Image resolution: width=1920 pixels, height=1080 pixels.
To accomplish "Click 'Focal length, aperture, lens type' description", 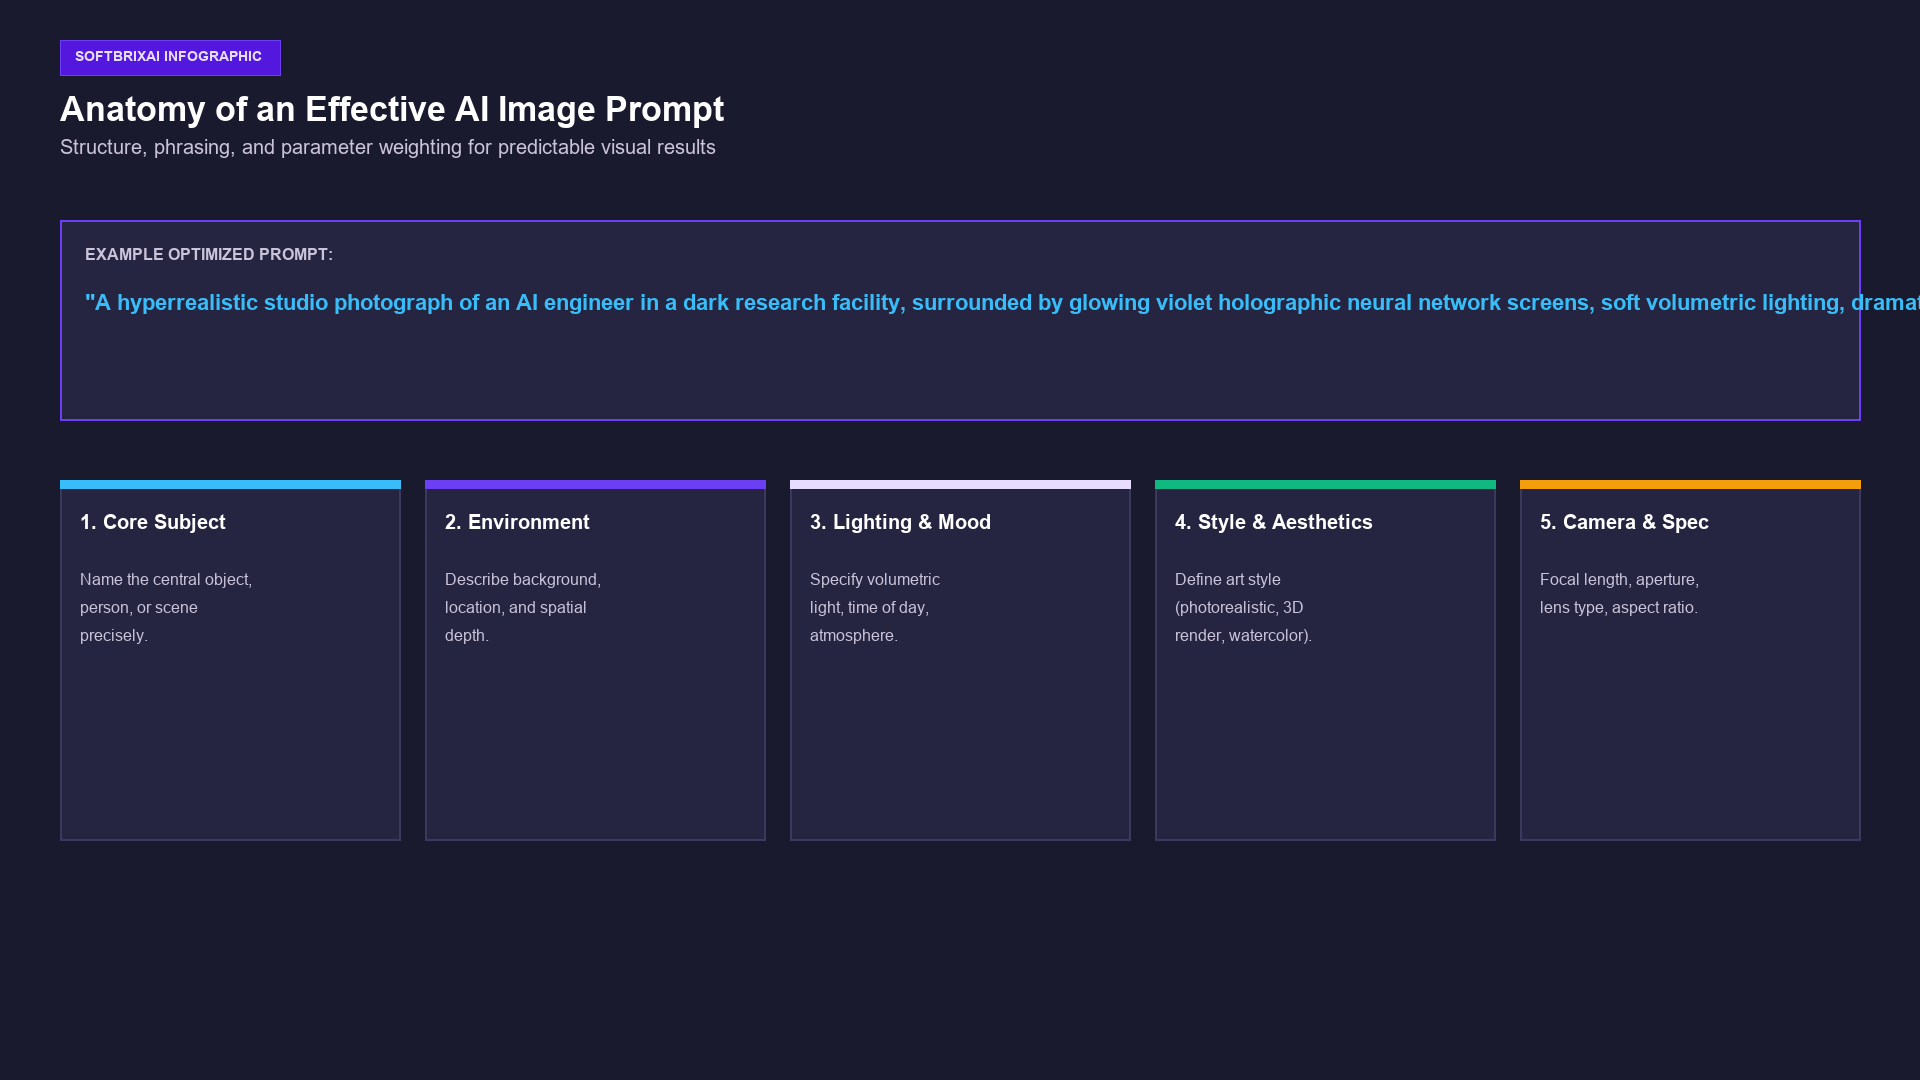I will [x=1619, y=593].
